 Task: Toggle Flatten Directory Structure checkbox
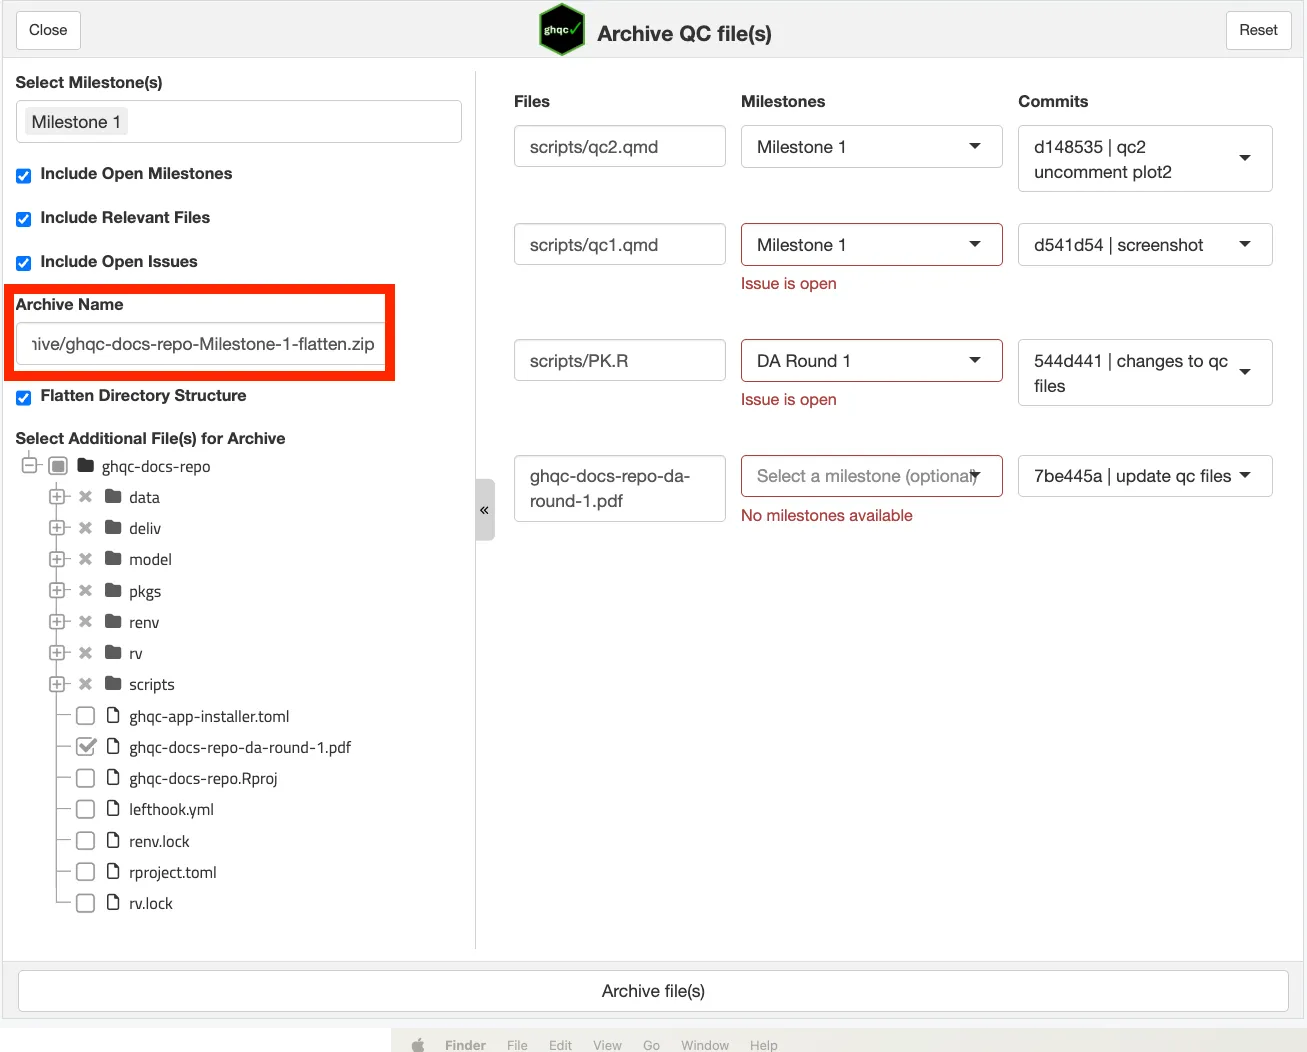click(x=24, y=397)
